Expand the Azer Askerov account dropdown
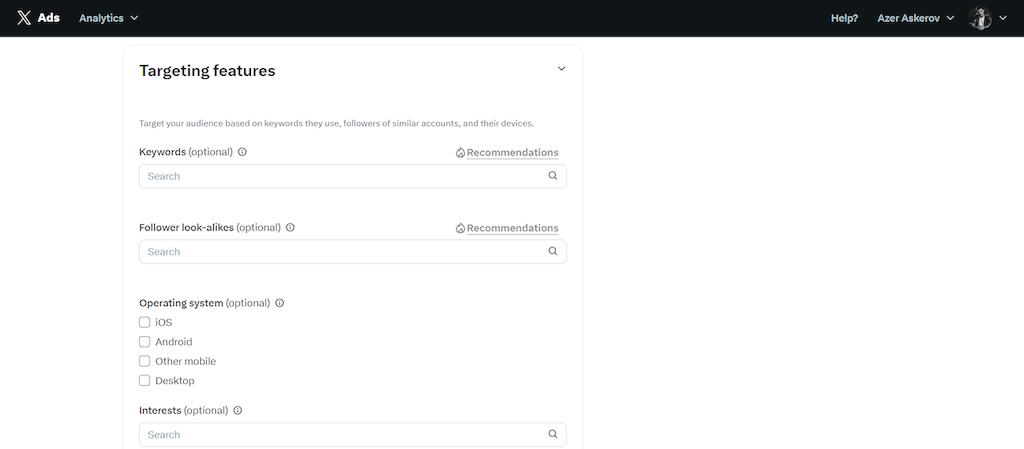Viewport: 1024px width, 449px height. point(916,18)
